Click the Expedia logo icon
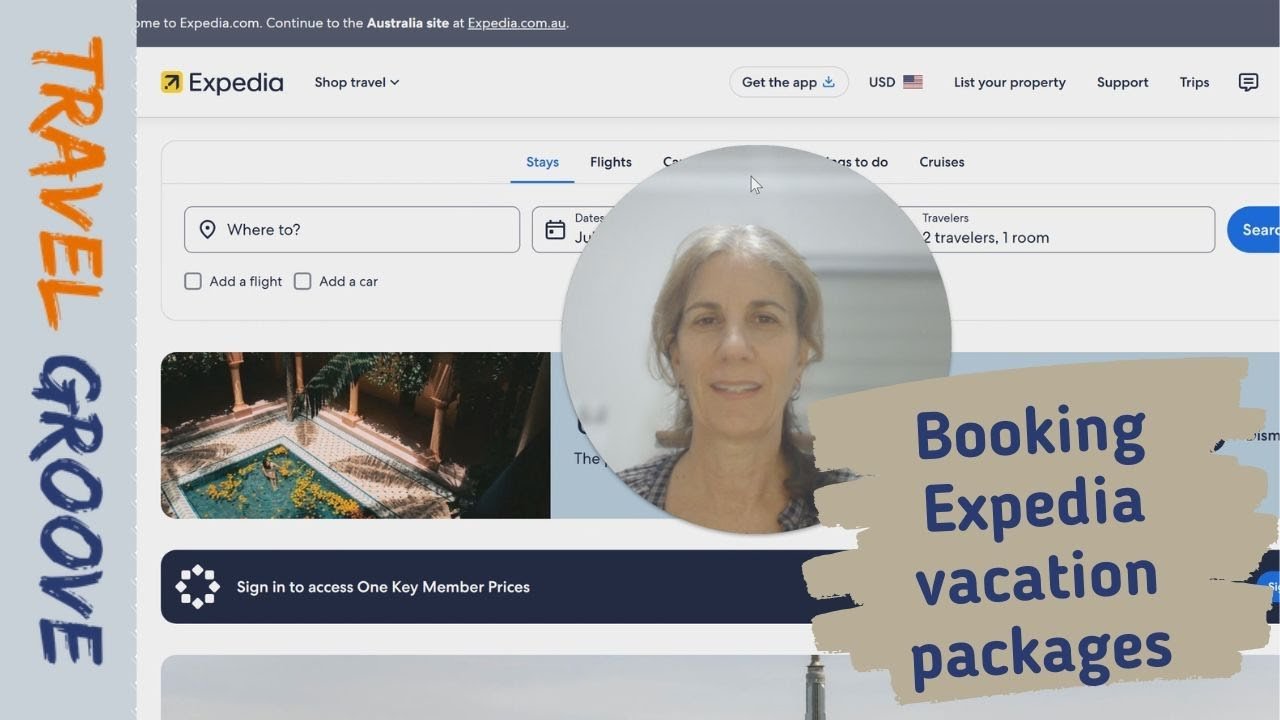 coord(172,82)
